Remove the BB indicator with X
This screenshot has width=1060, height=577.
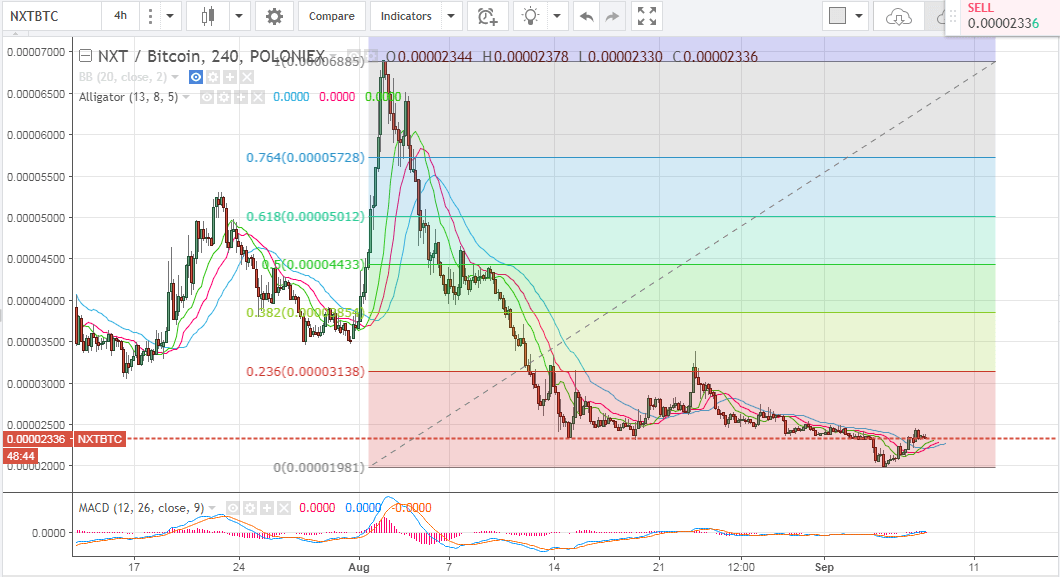(247, 77)
